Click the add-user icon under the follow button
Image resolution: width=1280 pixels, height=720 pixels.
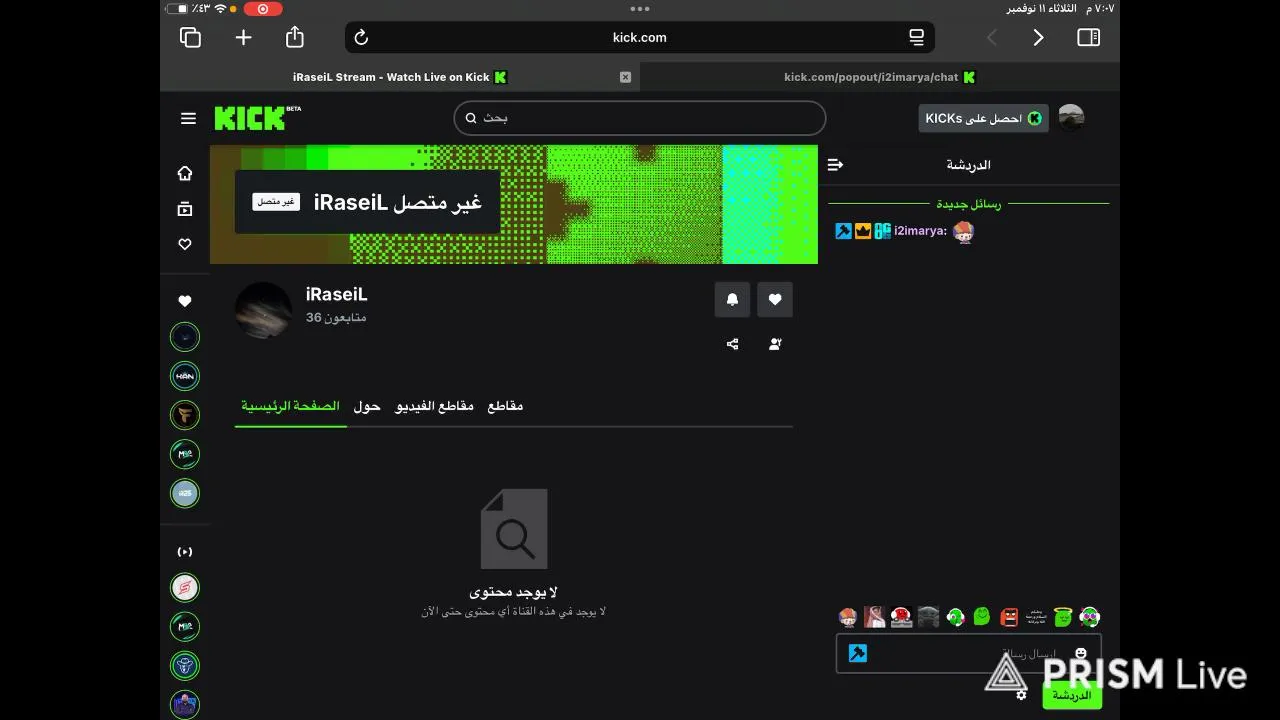(x=775, y=344)
